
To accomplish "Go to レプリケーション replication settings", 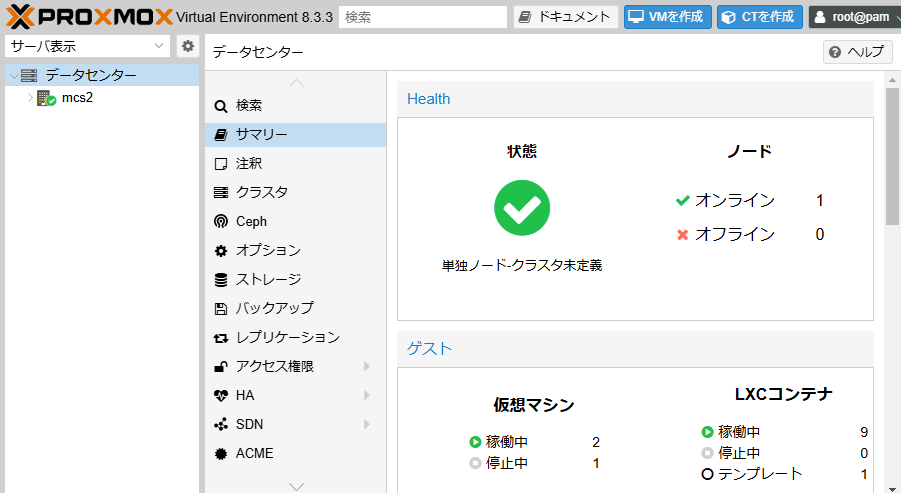I will pos(295,337).
